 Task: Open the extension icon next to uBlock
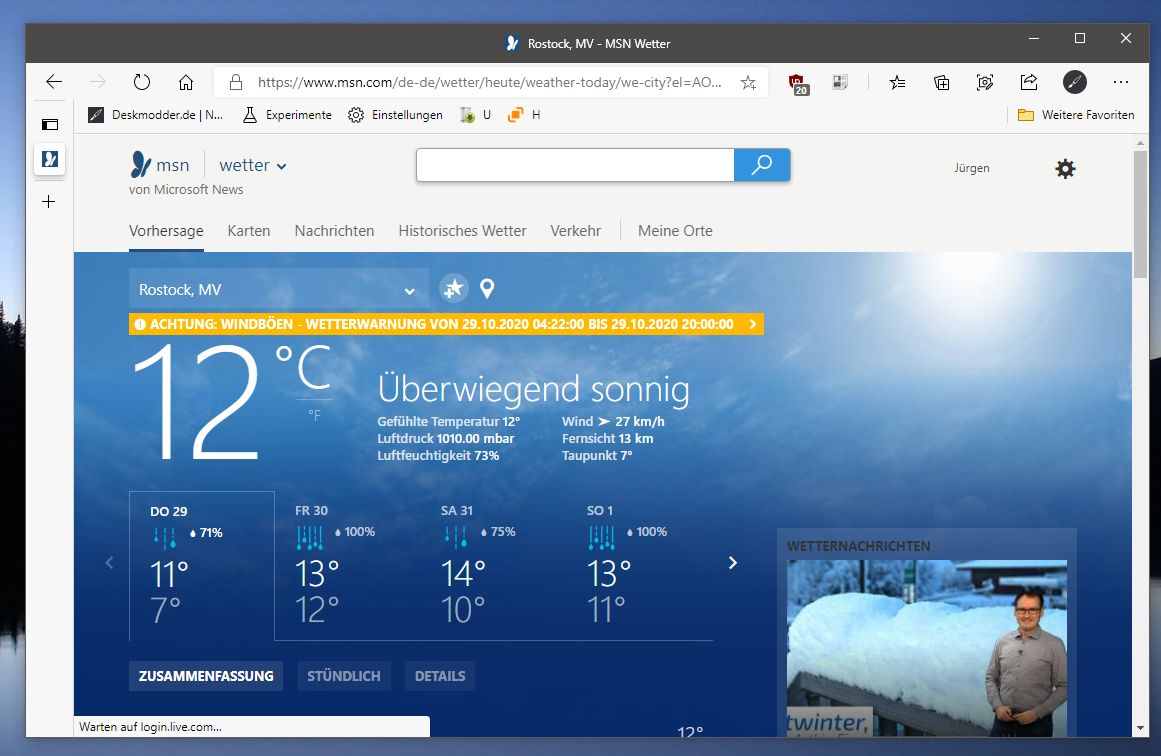tap(840, 82)
